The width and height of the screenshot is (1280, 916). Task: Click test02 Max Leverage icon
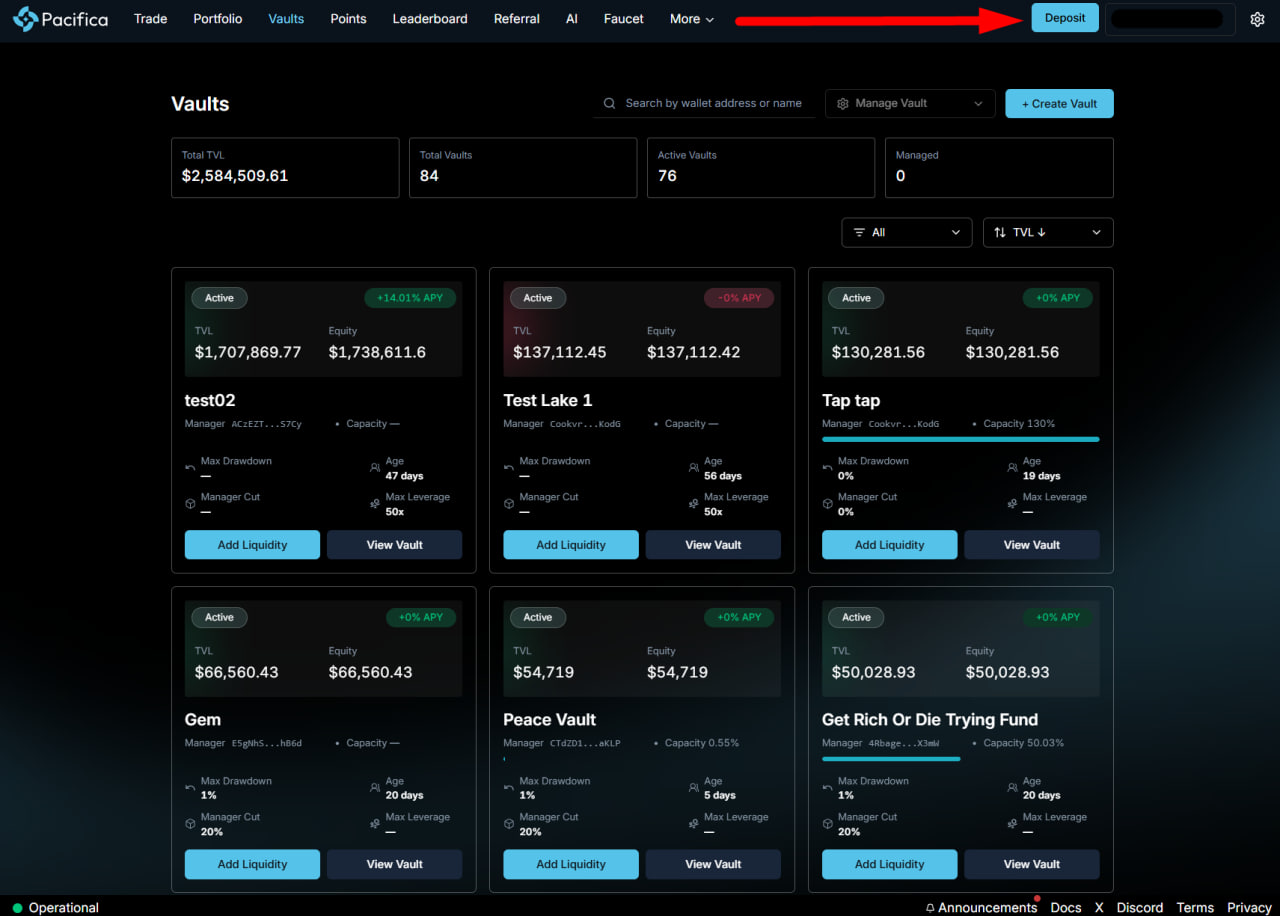point(375,504)
